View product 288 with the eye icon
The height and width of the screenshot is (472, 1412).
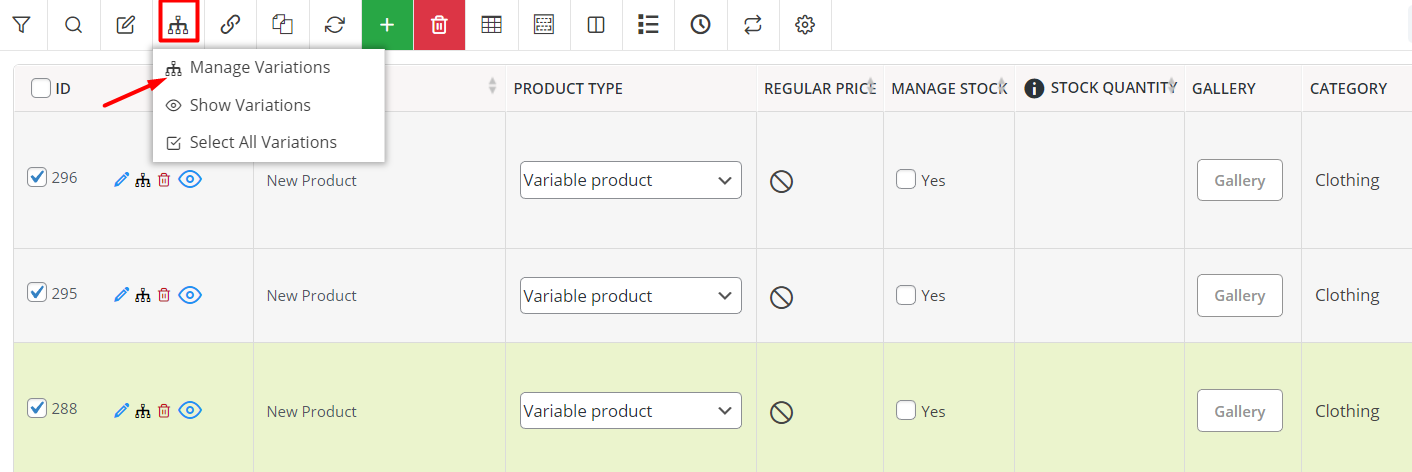click(190, 410)
